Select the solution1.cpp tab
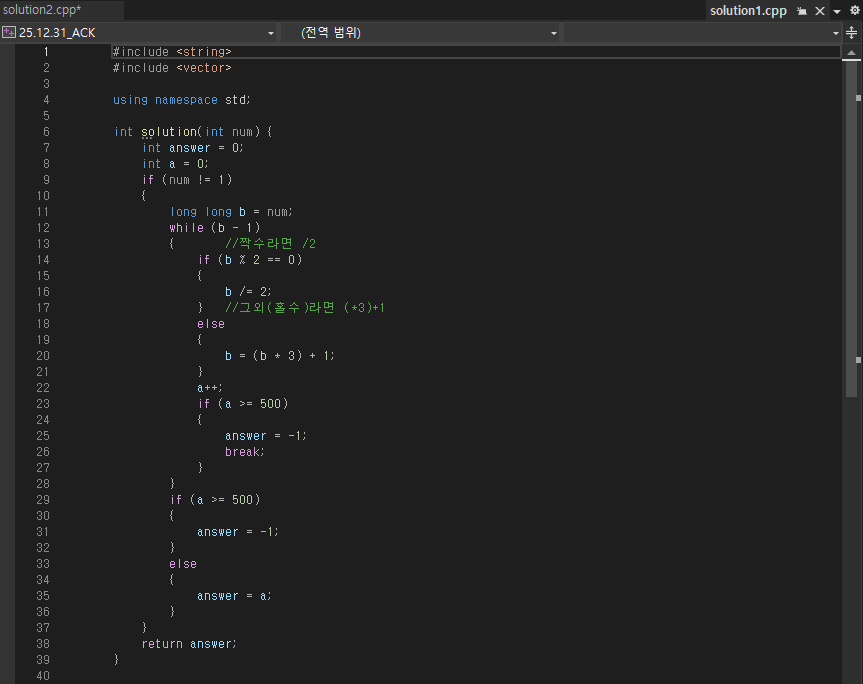Viewport: 863px width, 684px height. 748,10
